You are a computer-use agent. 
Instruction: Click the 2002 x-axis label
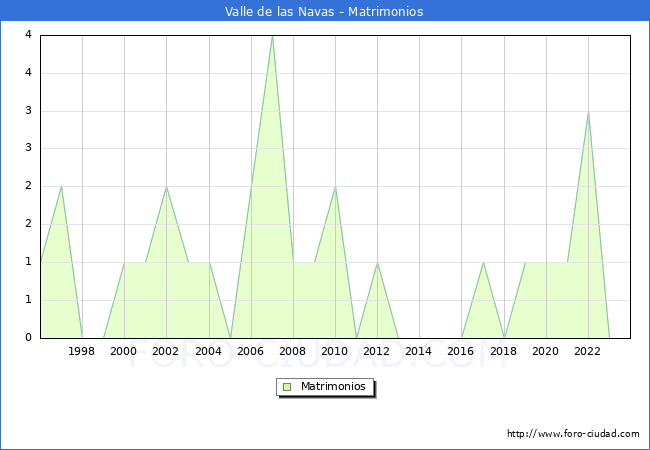tap(165, 351)
